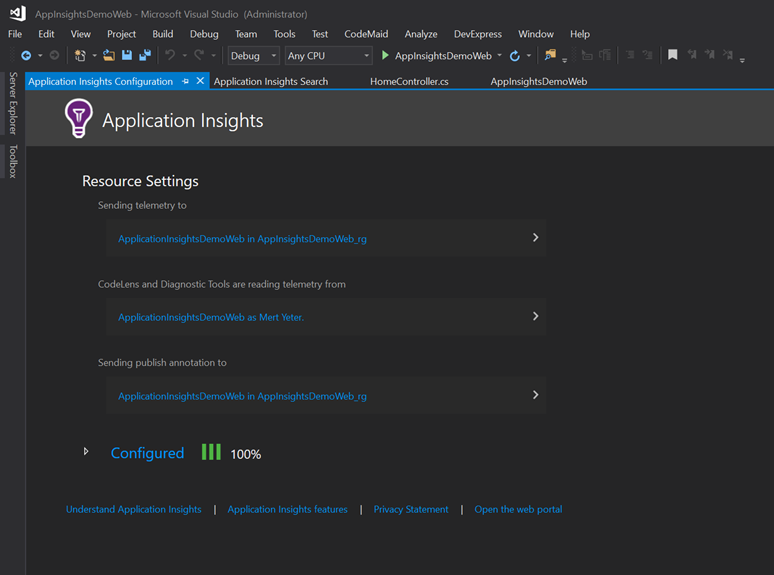This screenshot has width=774, height=575.
Task: Click the Undo arrow icon
Action: point(170,55)
